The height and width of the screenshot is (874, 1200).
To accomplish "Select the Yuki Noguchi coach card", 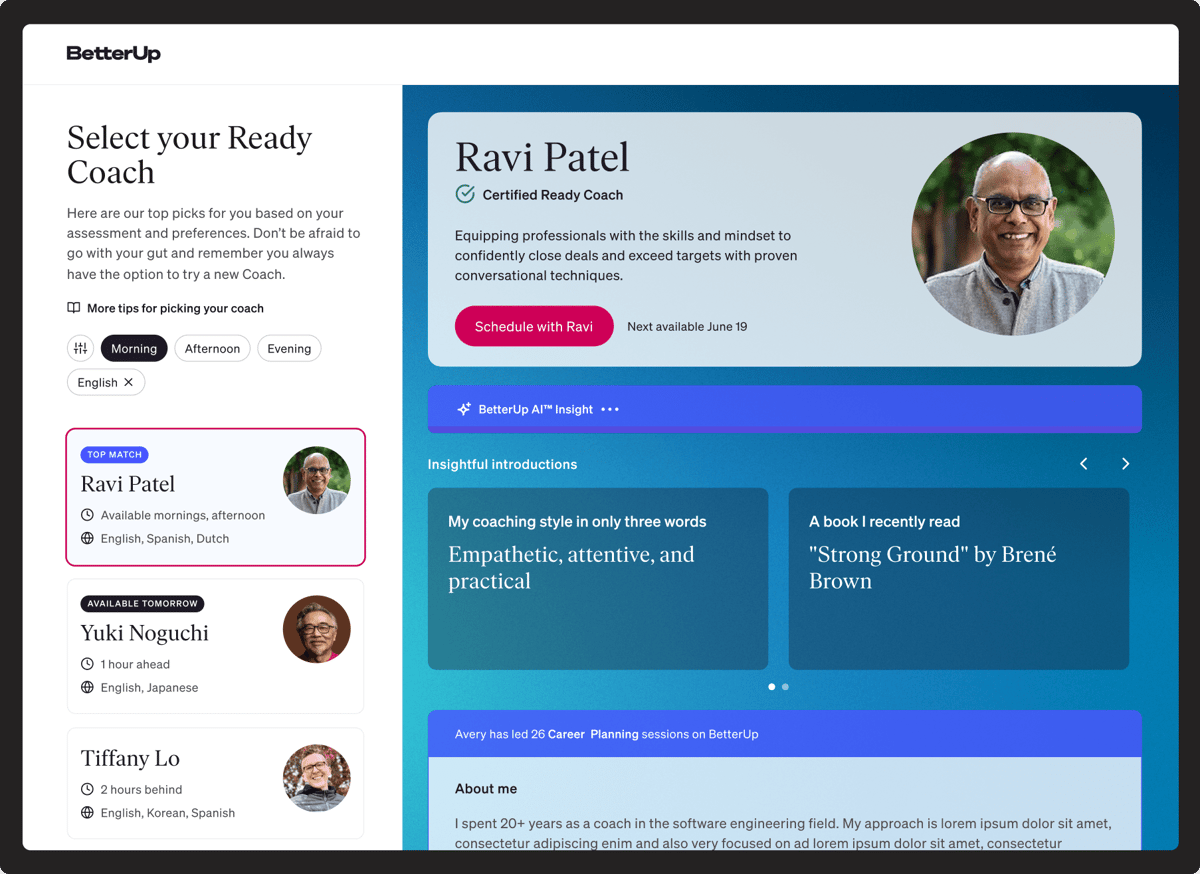I will pos(215,645).
